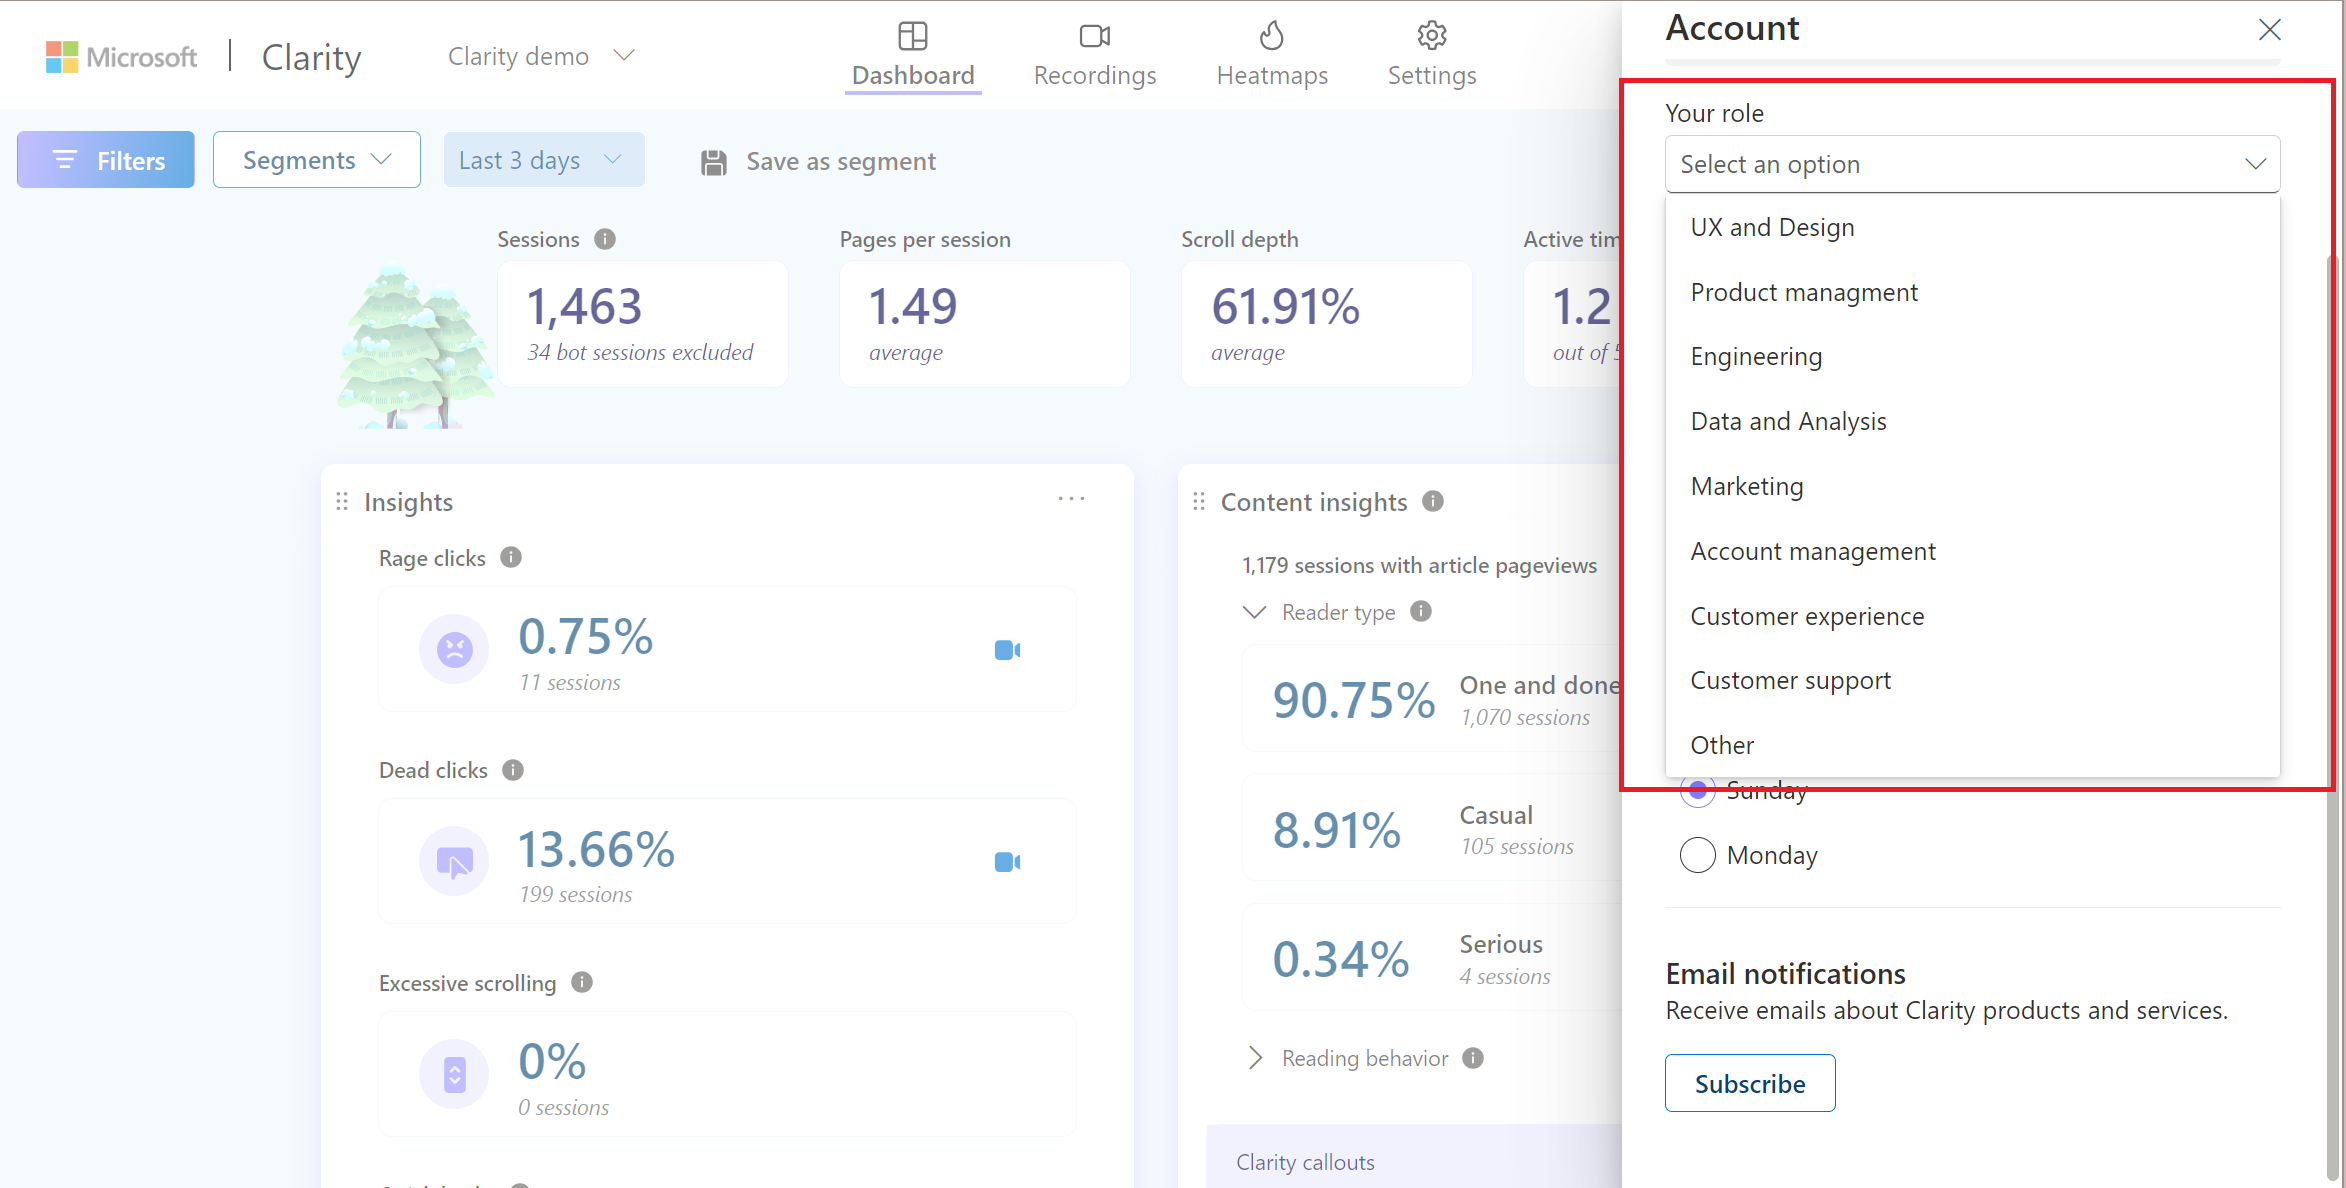Go to the Heatmaps tab
The height and width of the screenshot is (1188, 2346).
tap(1272, 54)
